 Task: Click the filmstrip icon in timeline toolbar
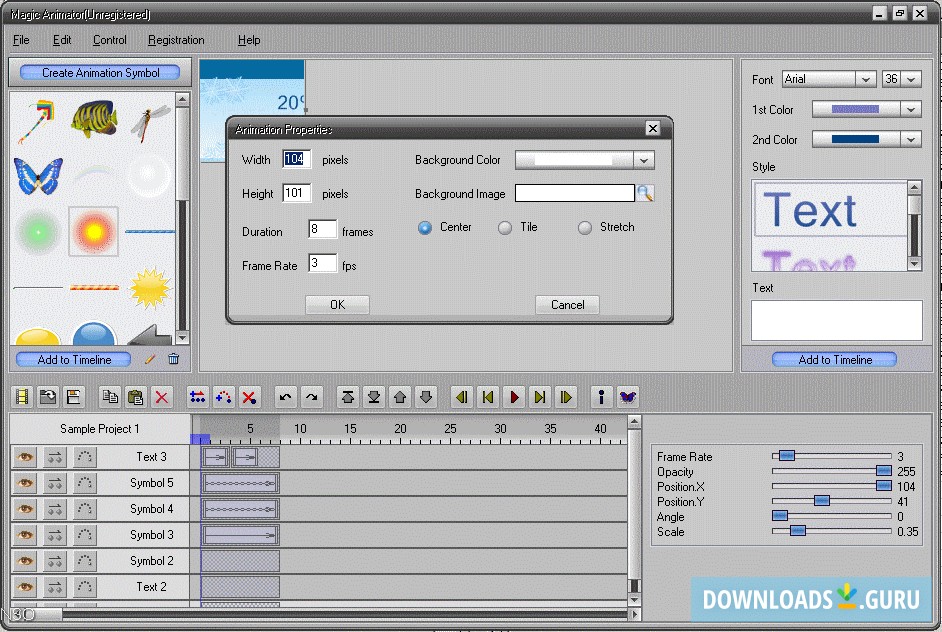(x=22, y=397)
